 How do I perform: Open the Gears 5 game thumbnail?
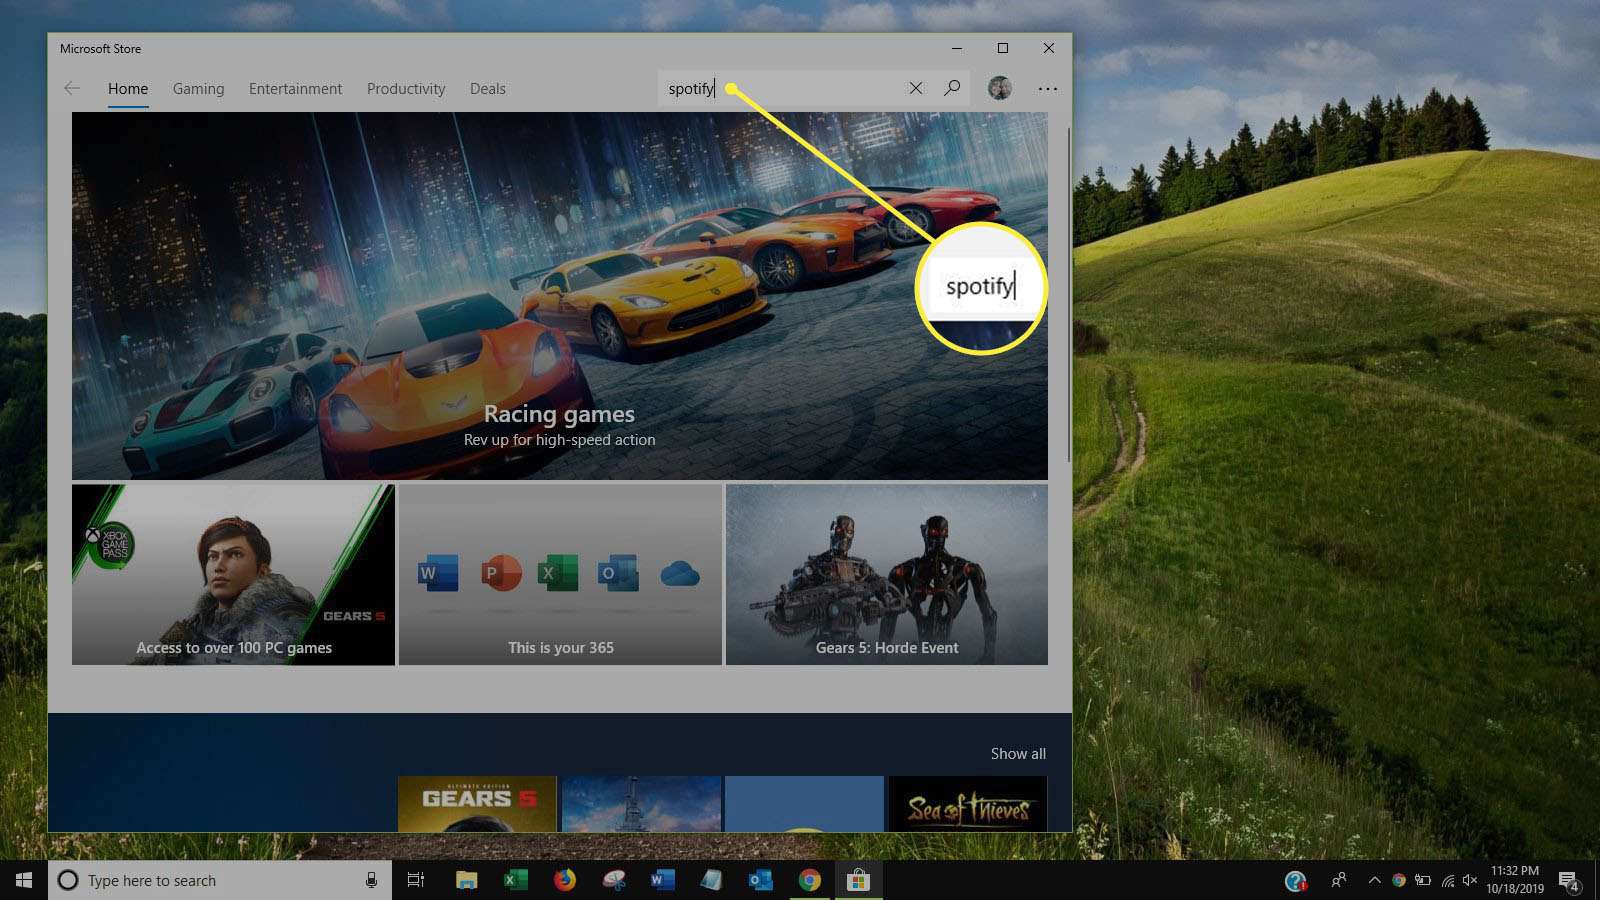coord(477,804)
